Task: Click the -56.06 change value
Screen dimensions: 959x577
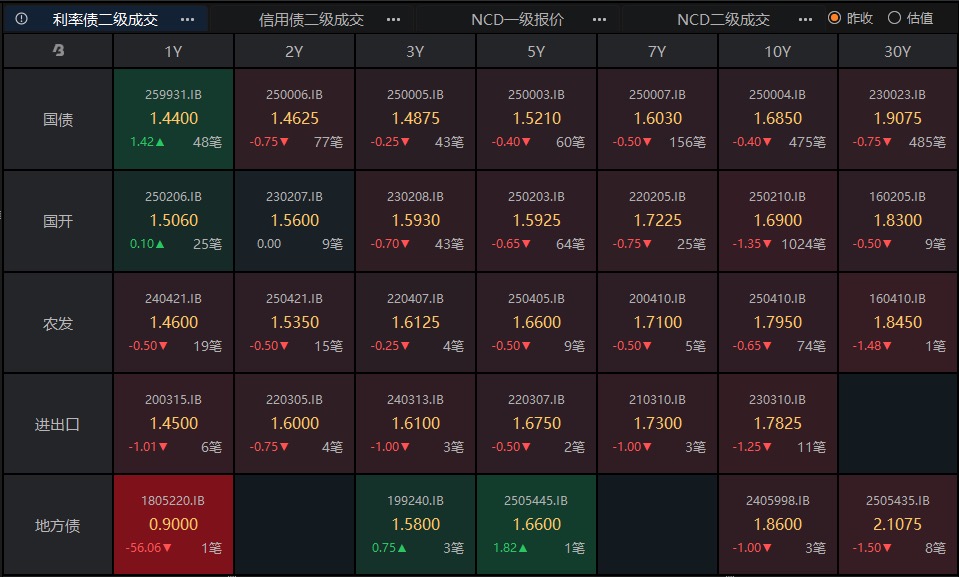Action: pyautogui.click(x=144, y=548)
